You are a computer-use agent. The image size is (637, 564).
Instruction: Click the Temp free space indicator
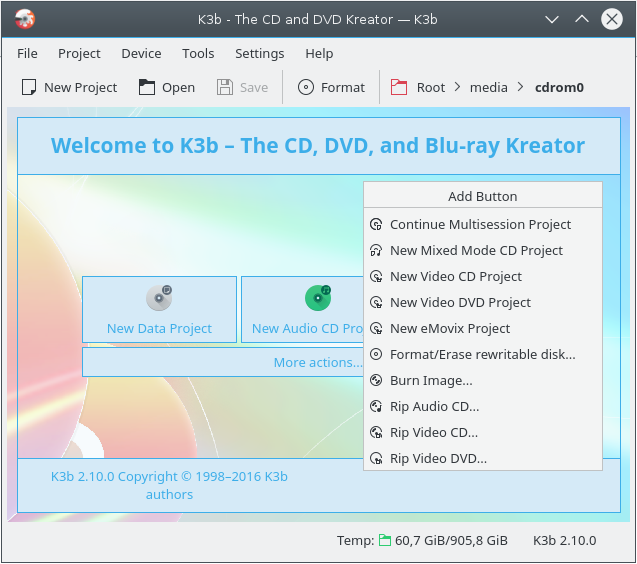coord(443,541)
